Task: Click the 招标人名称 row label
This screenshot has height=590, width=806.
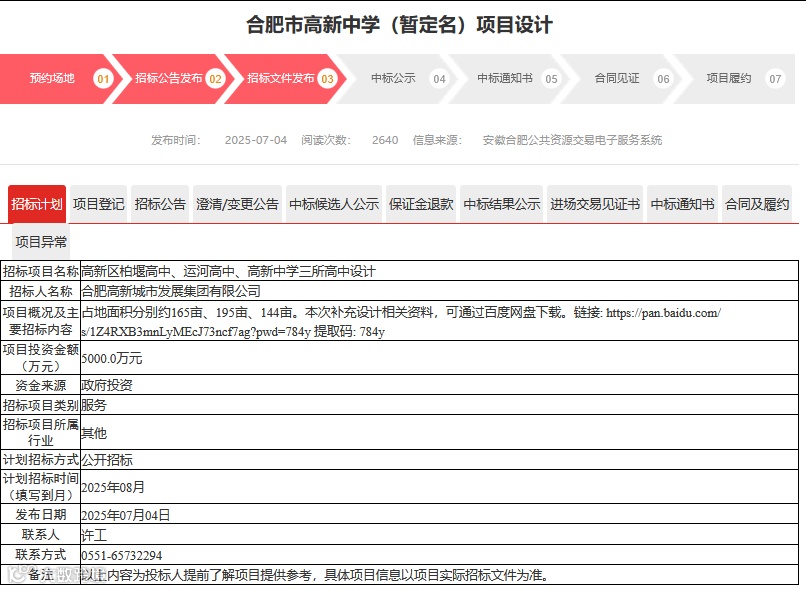Action: tap(41, 291)
